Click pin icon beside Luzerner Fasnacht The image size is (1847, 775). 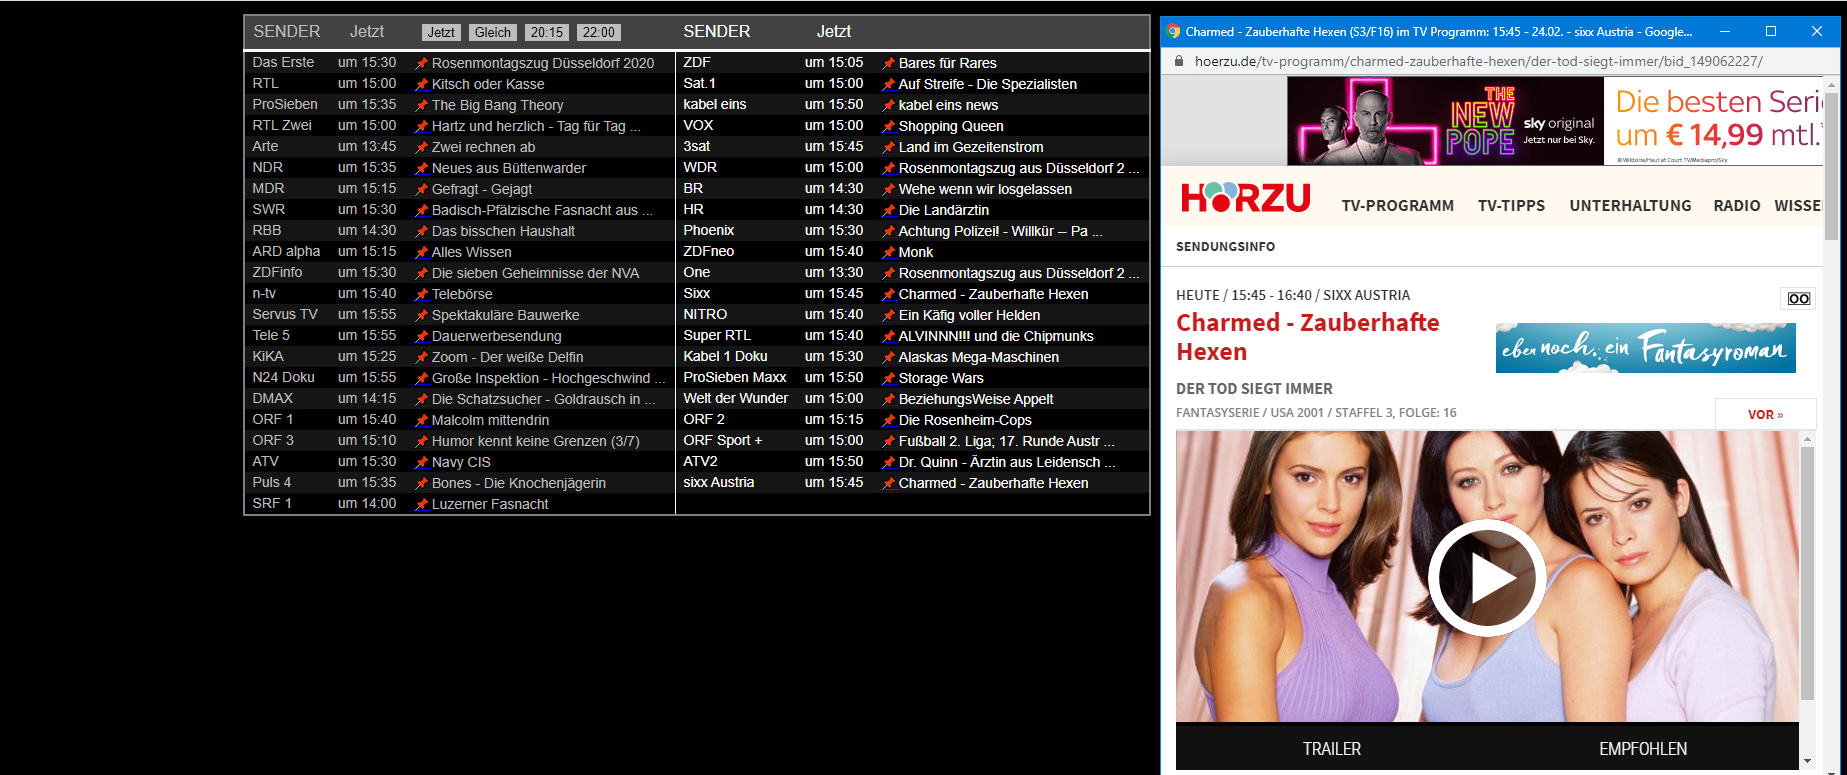(x=422, y=504)
